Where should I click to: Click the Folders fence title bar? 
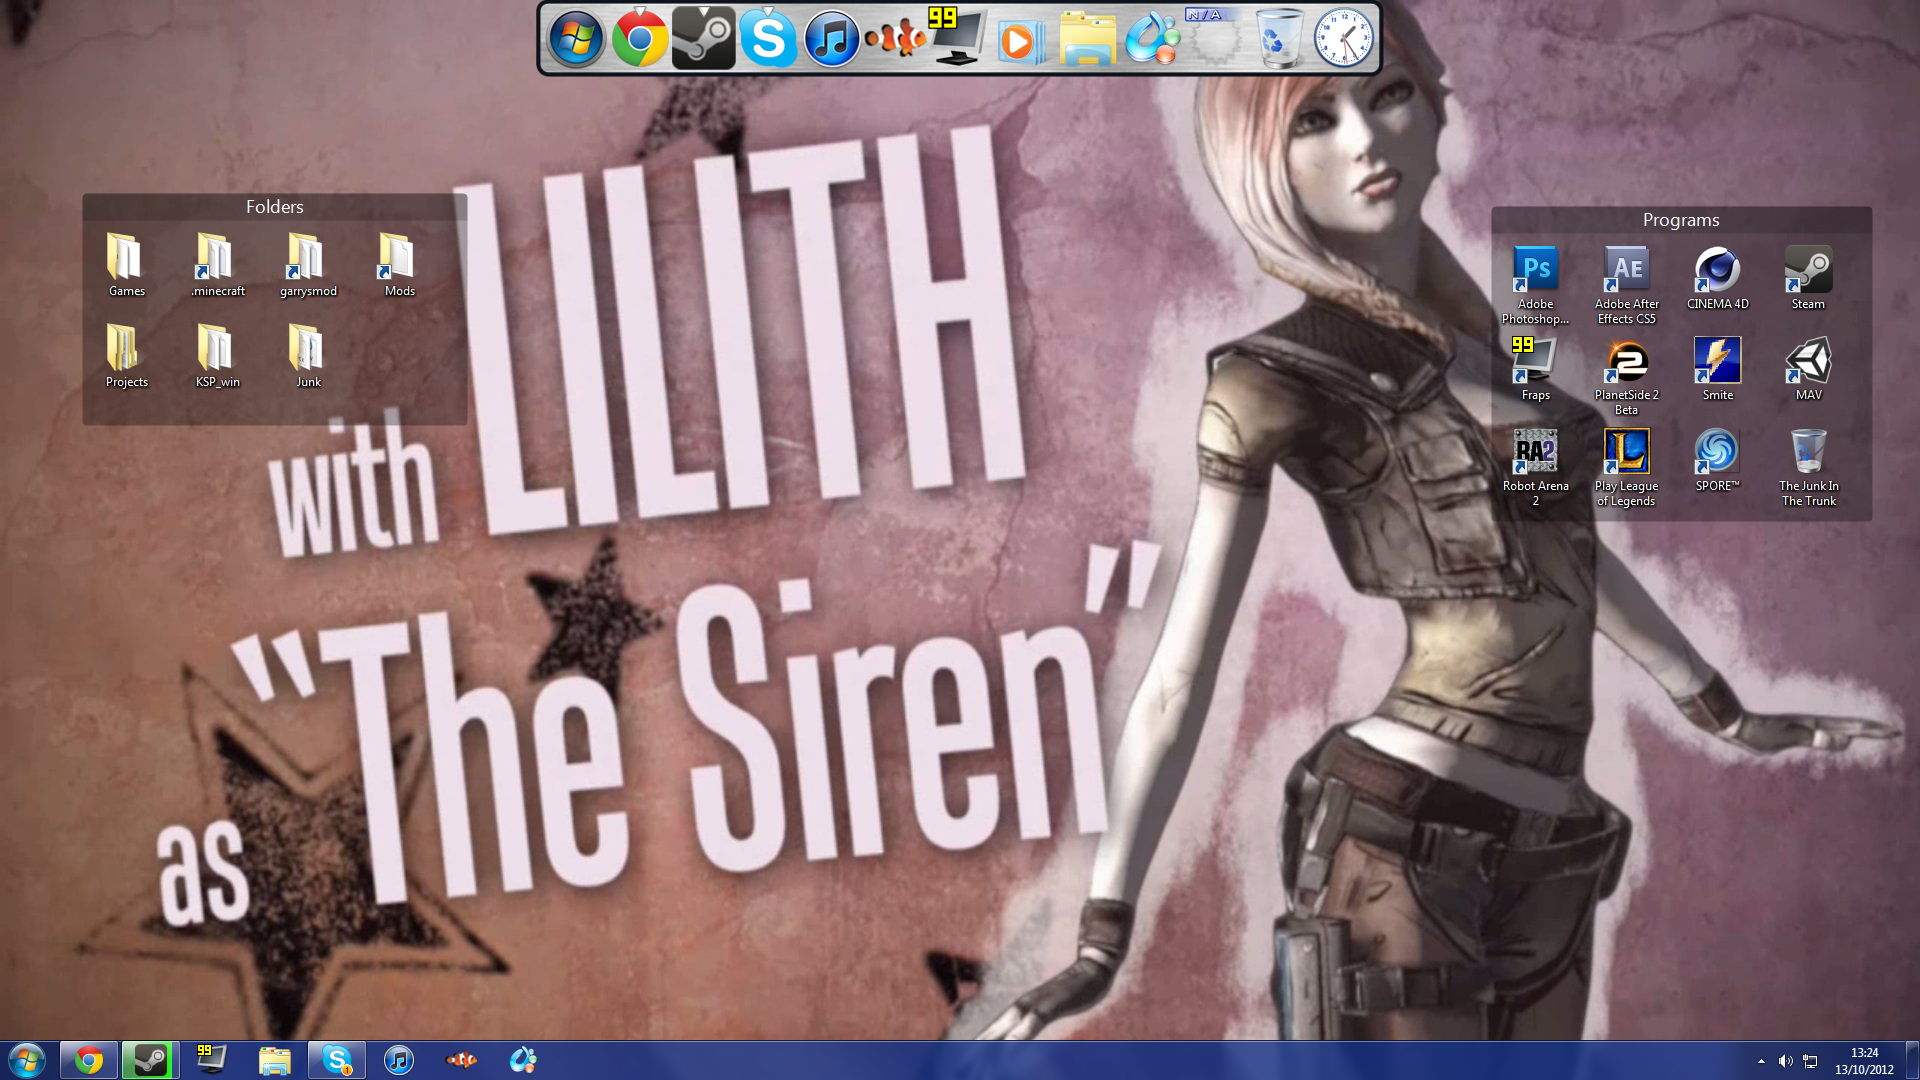(275, 207)
